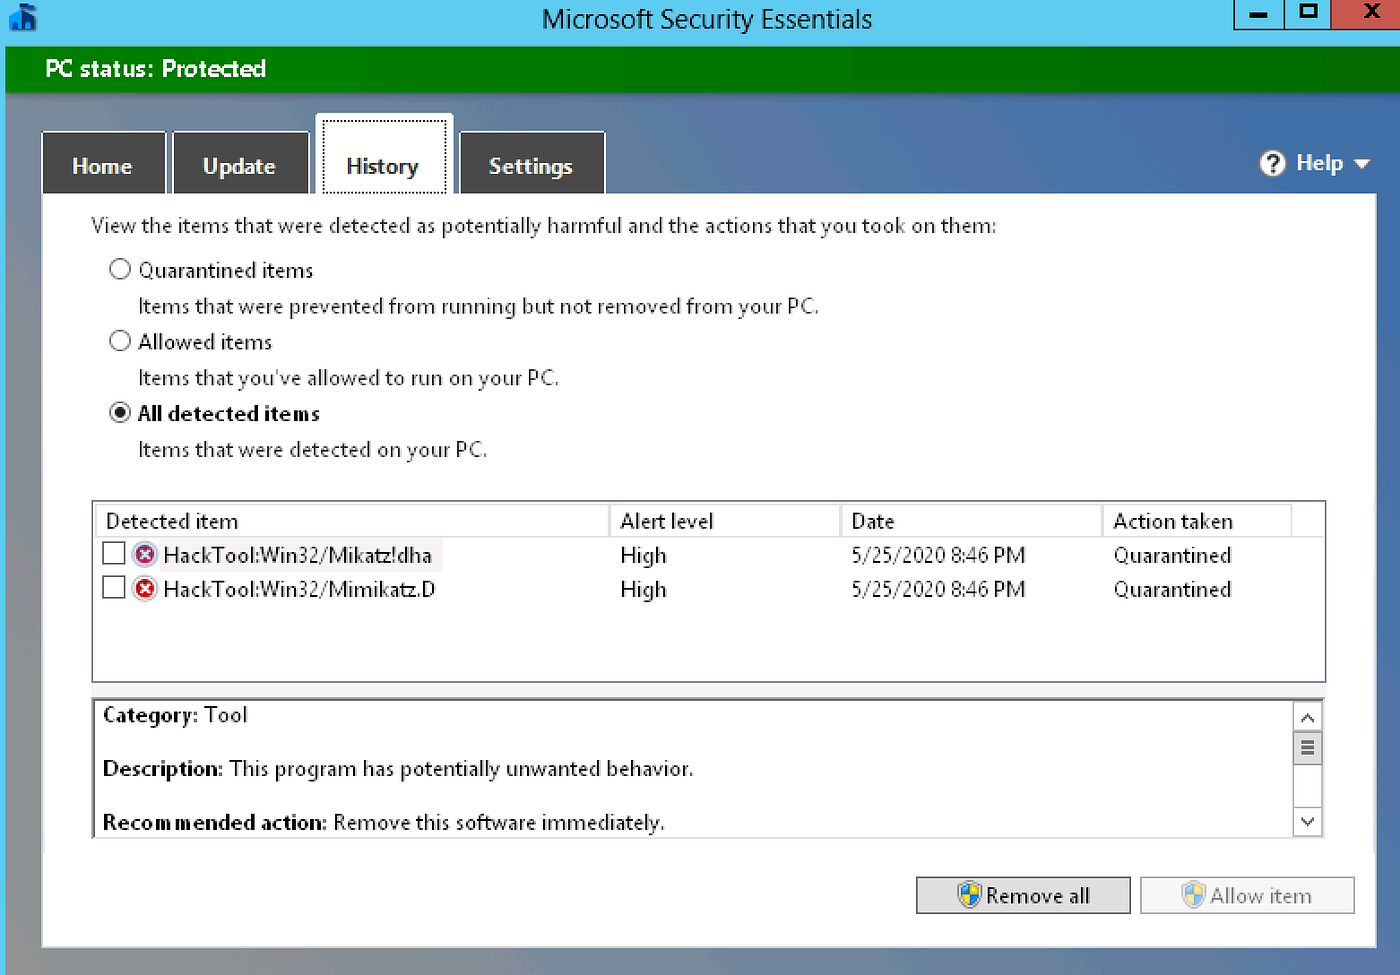1400x975 pixels.
Task: Click High alert level for Mimikatz.D
Action: click(643, 589)
